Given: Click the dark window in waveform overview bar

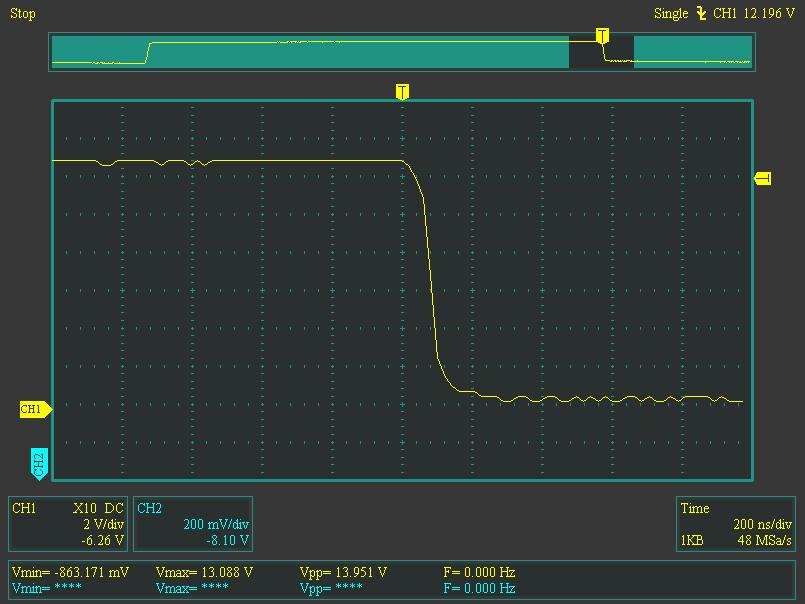Looking at the screenshot, I should click(601, 54).
